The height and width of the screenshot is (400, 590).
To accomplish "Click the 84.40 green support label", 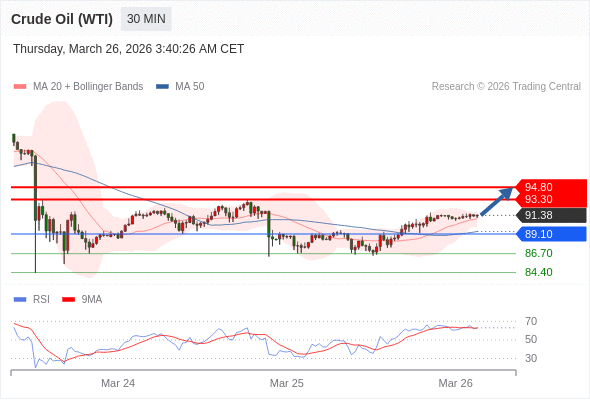I will 538,272.
